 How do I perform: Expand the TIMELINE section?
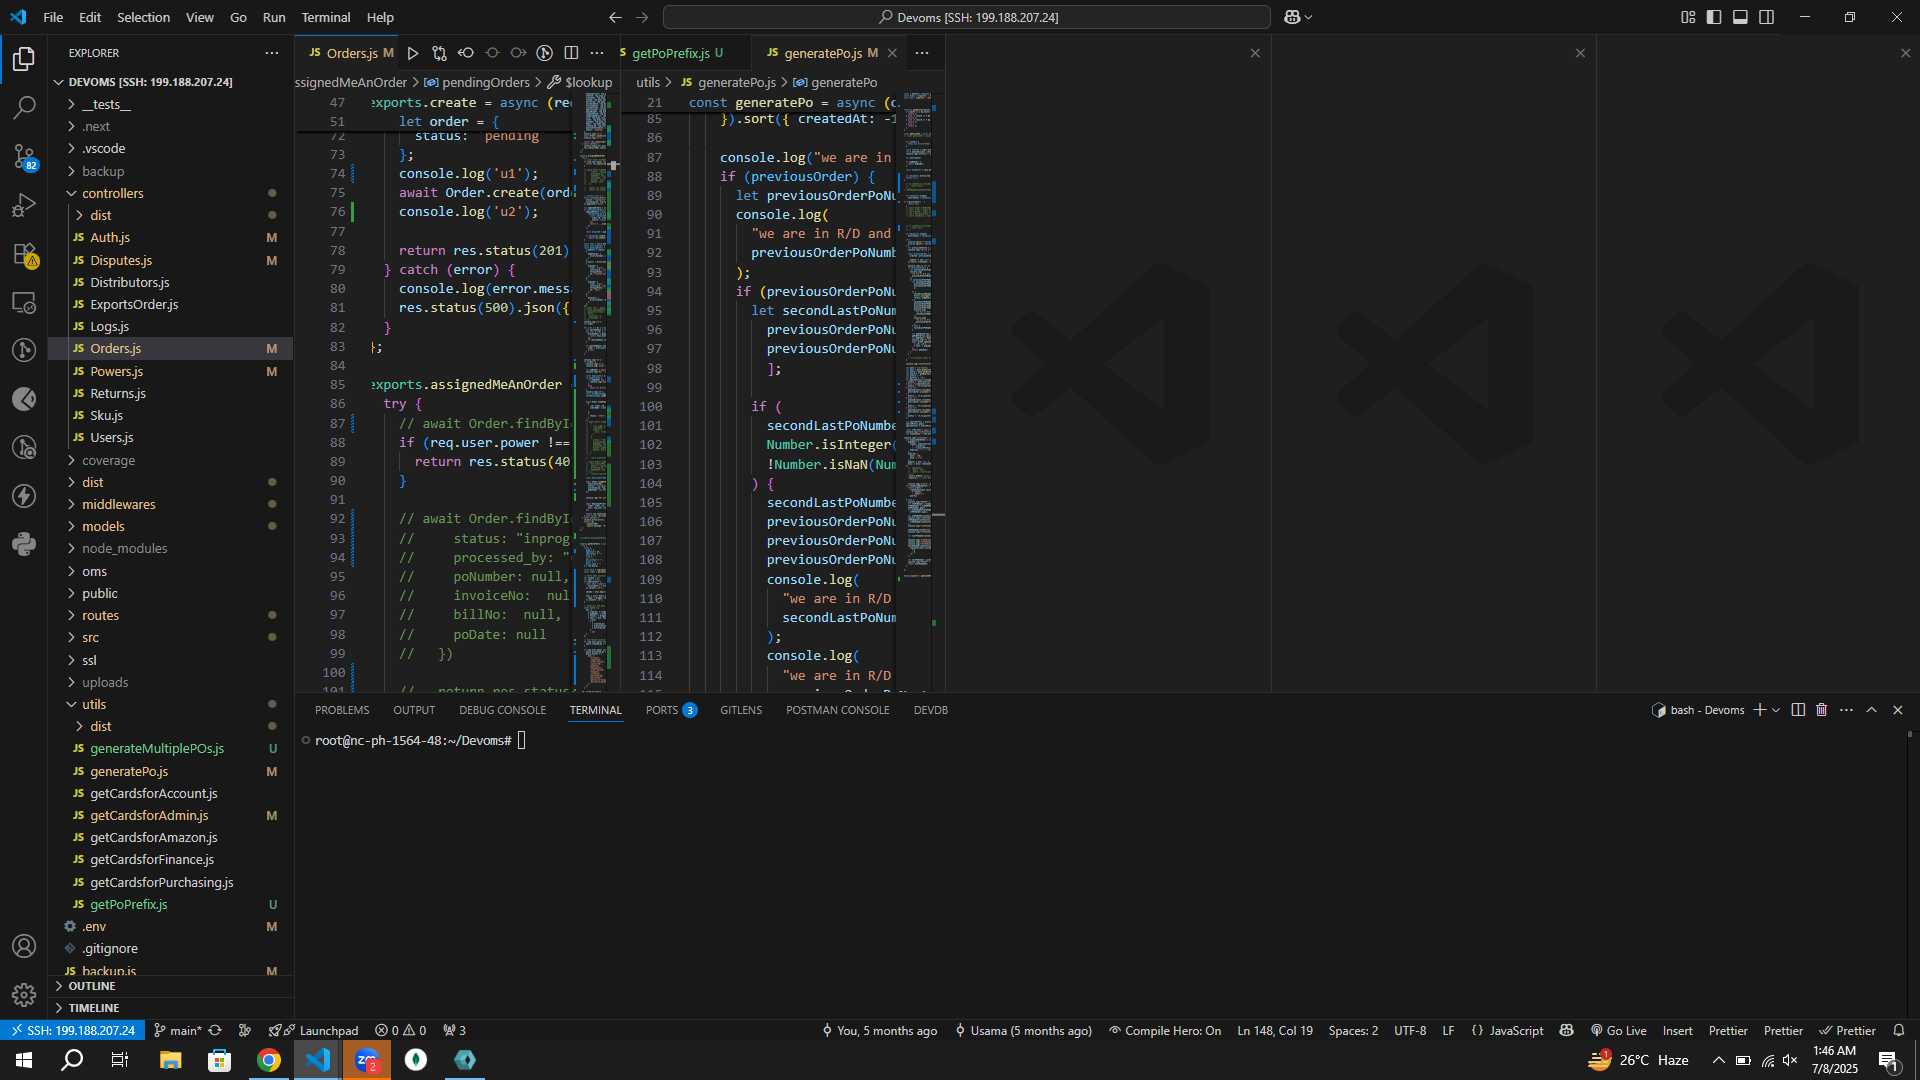[x=170, y=1008]
